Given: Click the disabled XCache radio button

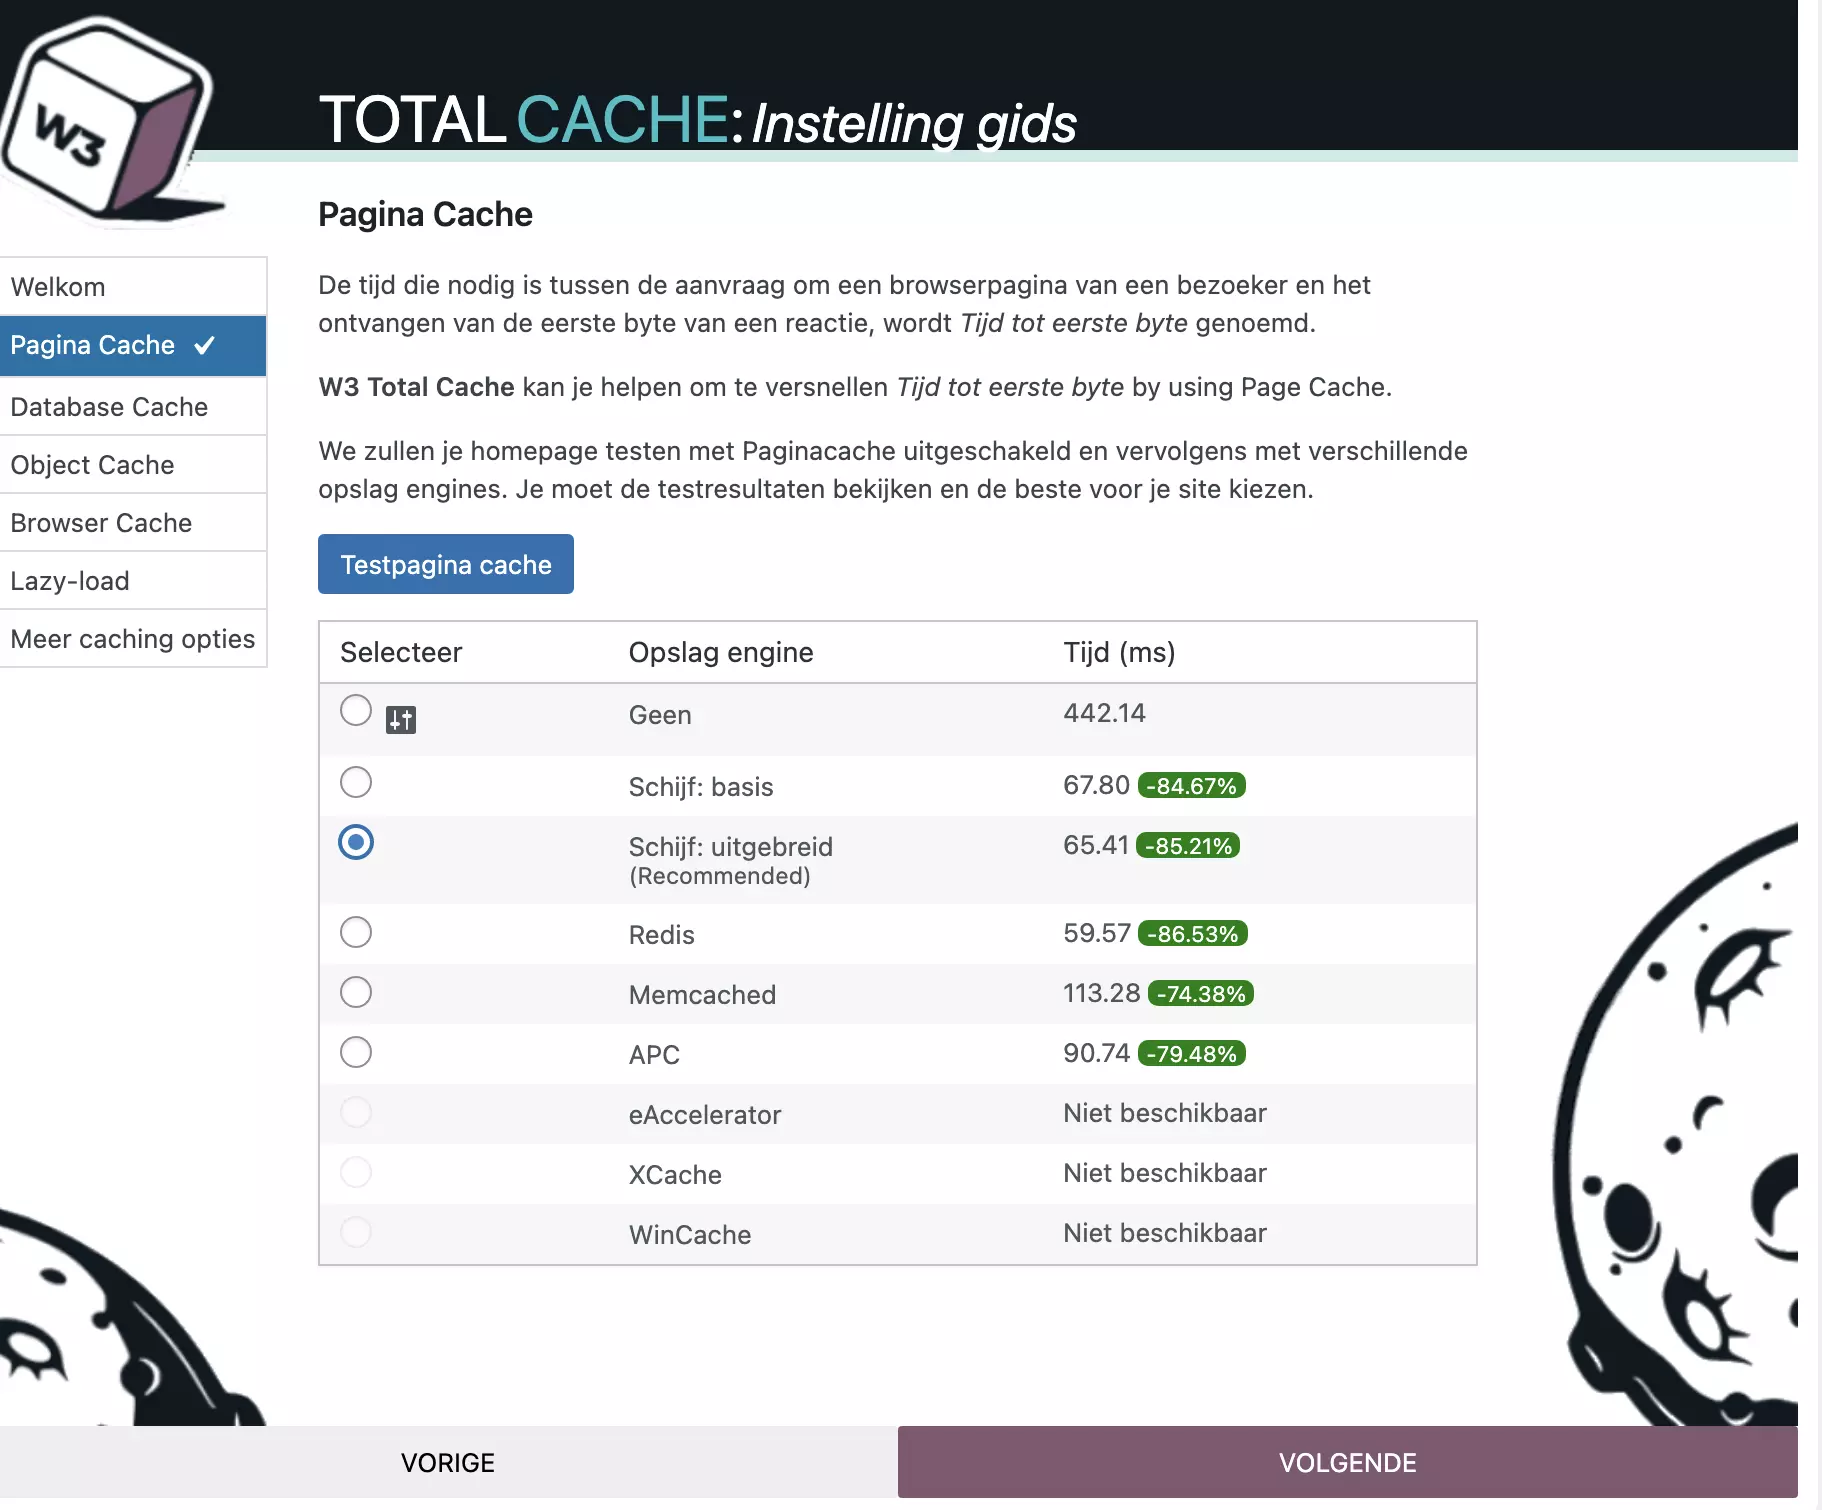Looking at the screenshot, I should [x=356, y=1172].
